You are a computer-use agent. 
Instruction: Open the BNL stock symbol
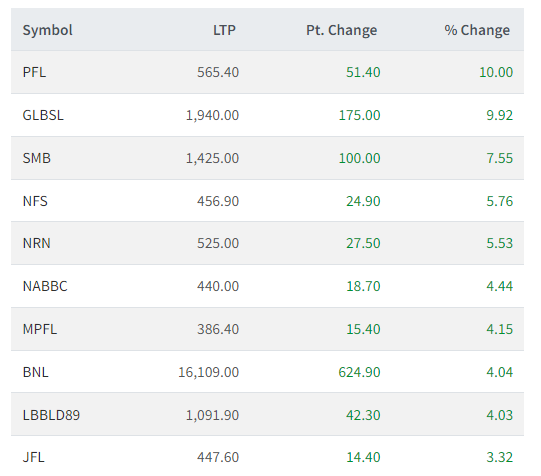[35, 372]
